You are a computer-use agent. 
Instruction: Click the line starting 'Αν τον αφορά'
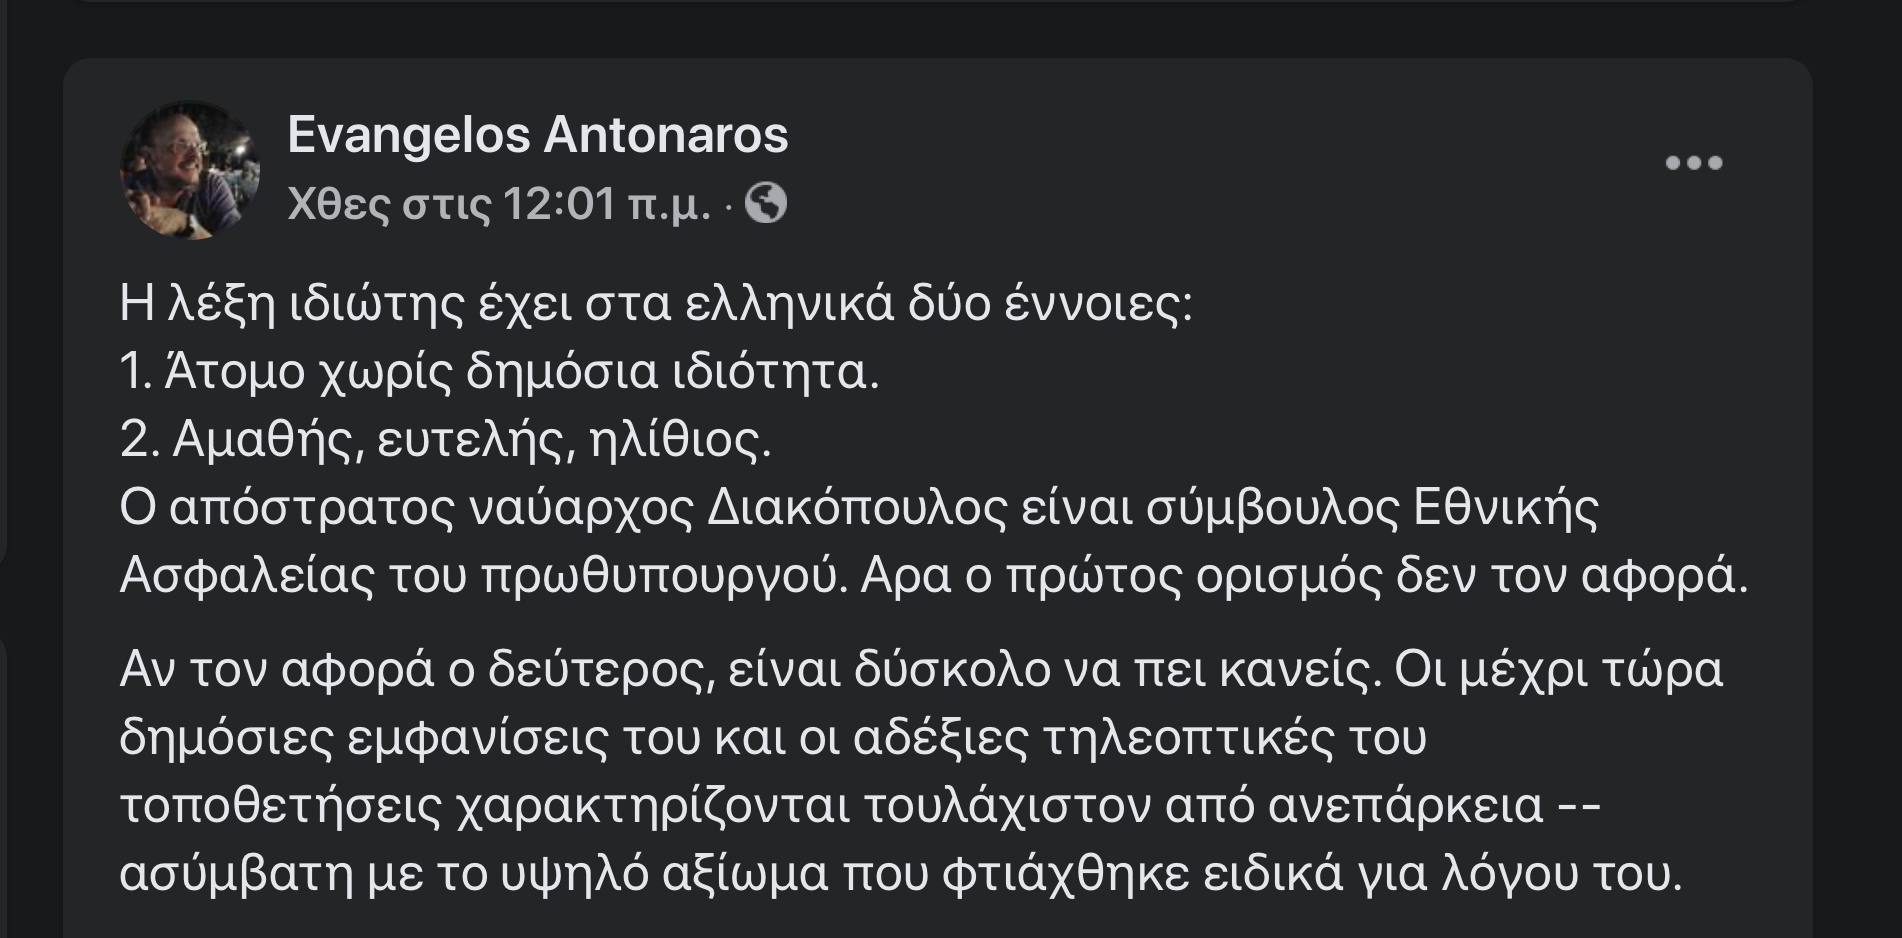pyautogui.click(x=921, y=670)
